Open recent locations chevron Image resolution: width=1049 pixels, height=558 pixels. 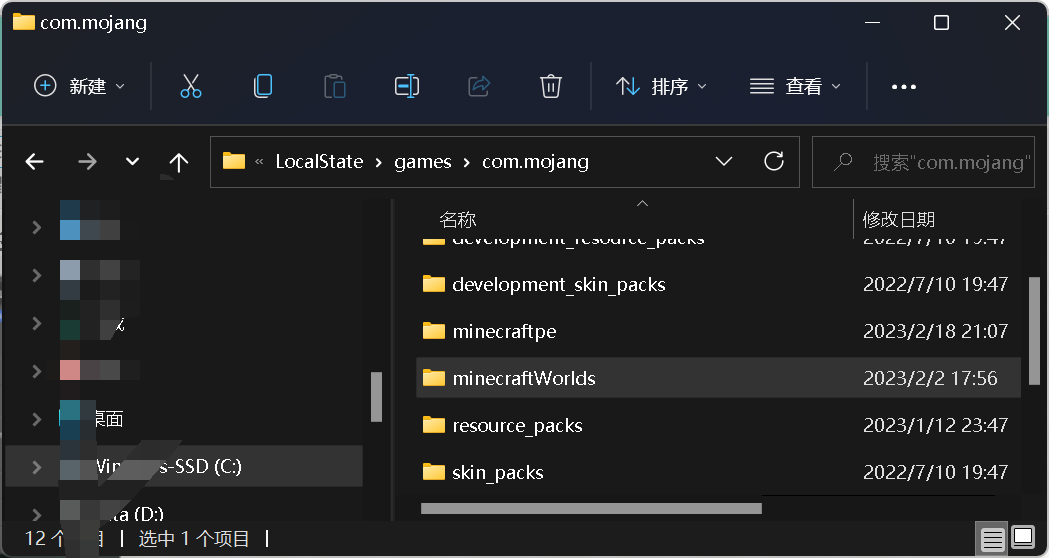[x=132, y=161]
